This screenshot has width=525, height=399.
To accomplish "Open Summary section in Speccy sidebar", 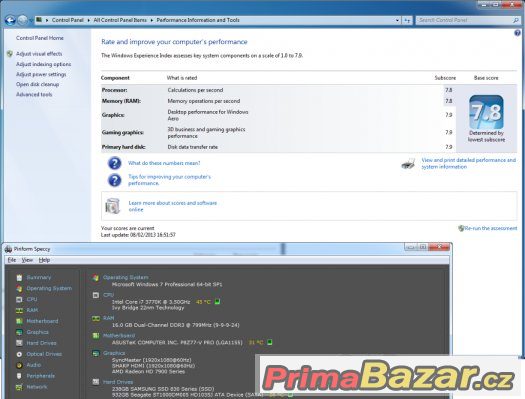I will coord(39,277).
